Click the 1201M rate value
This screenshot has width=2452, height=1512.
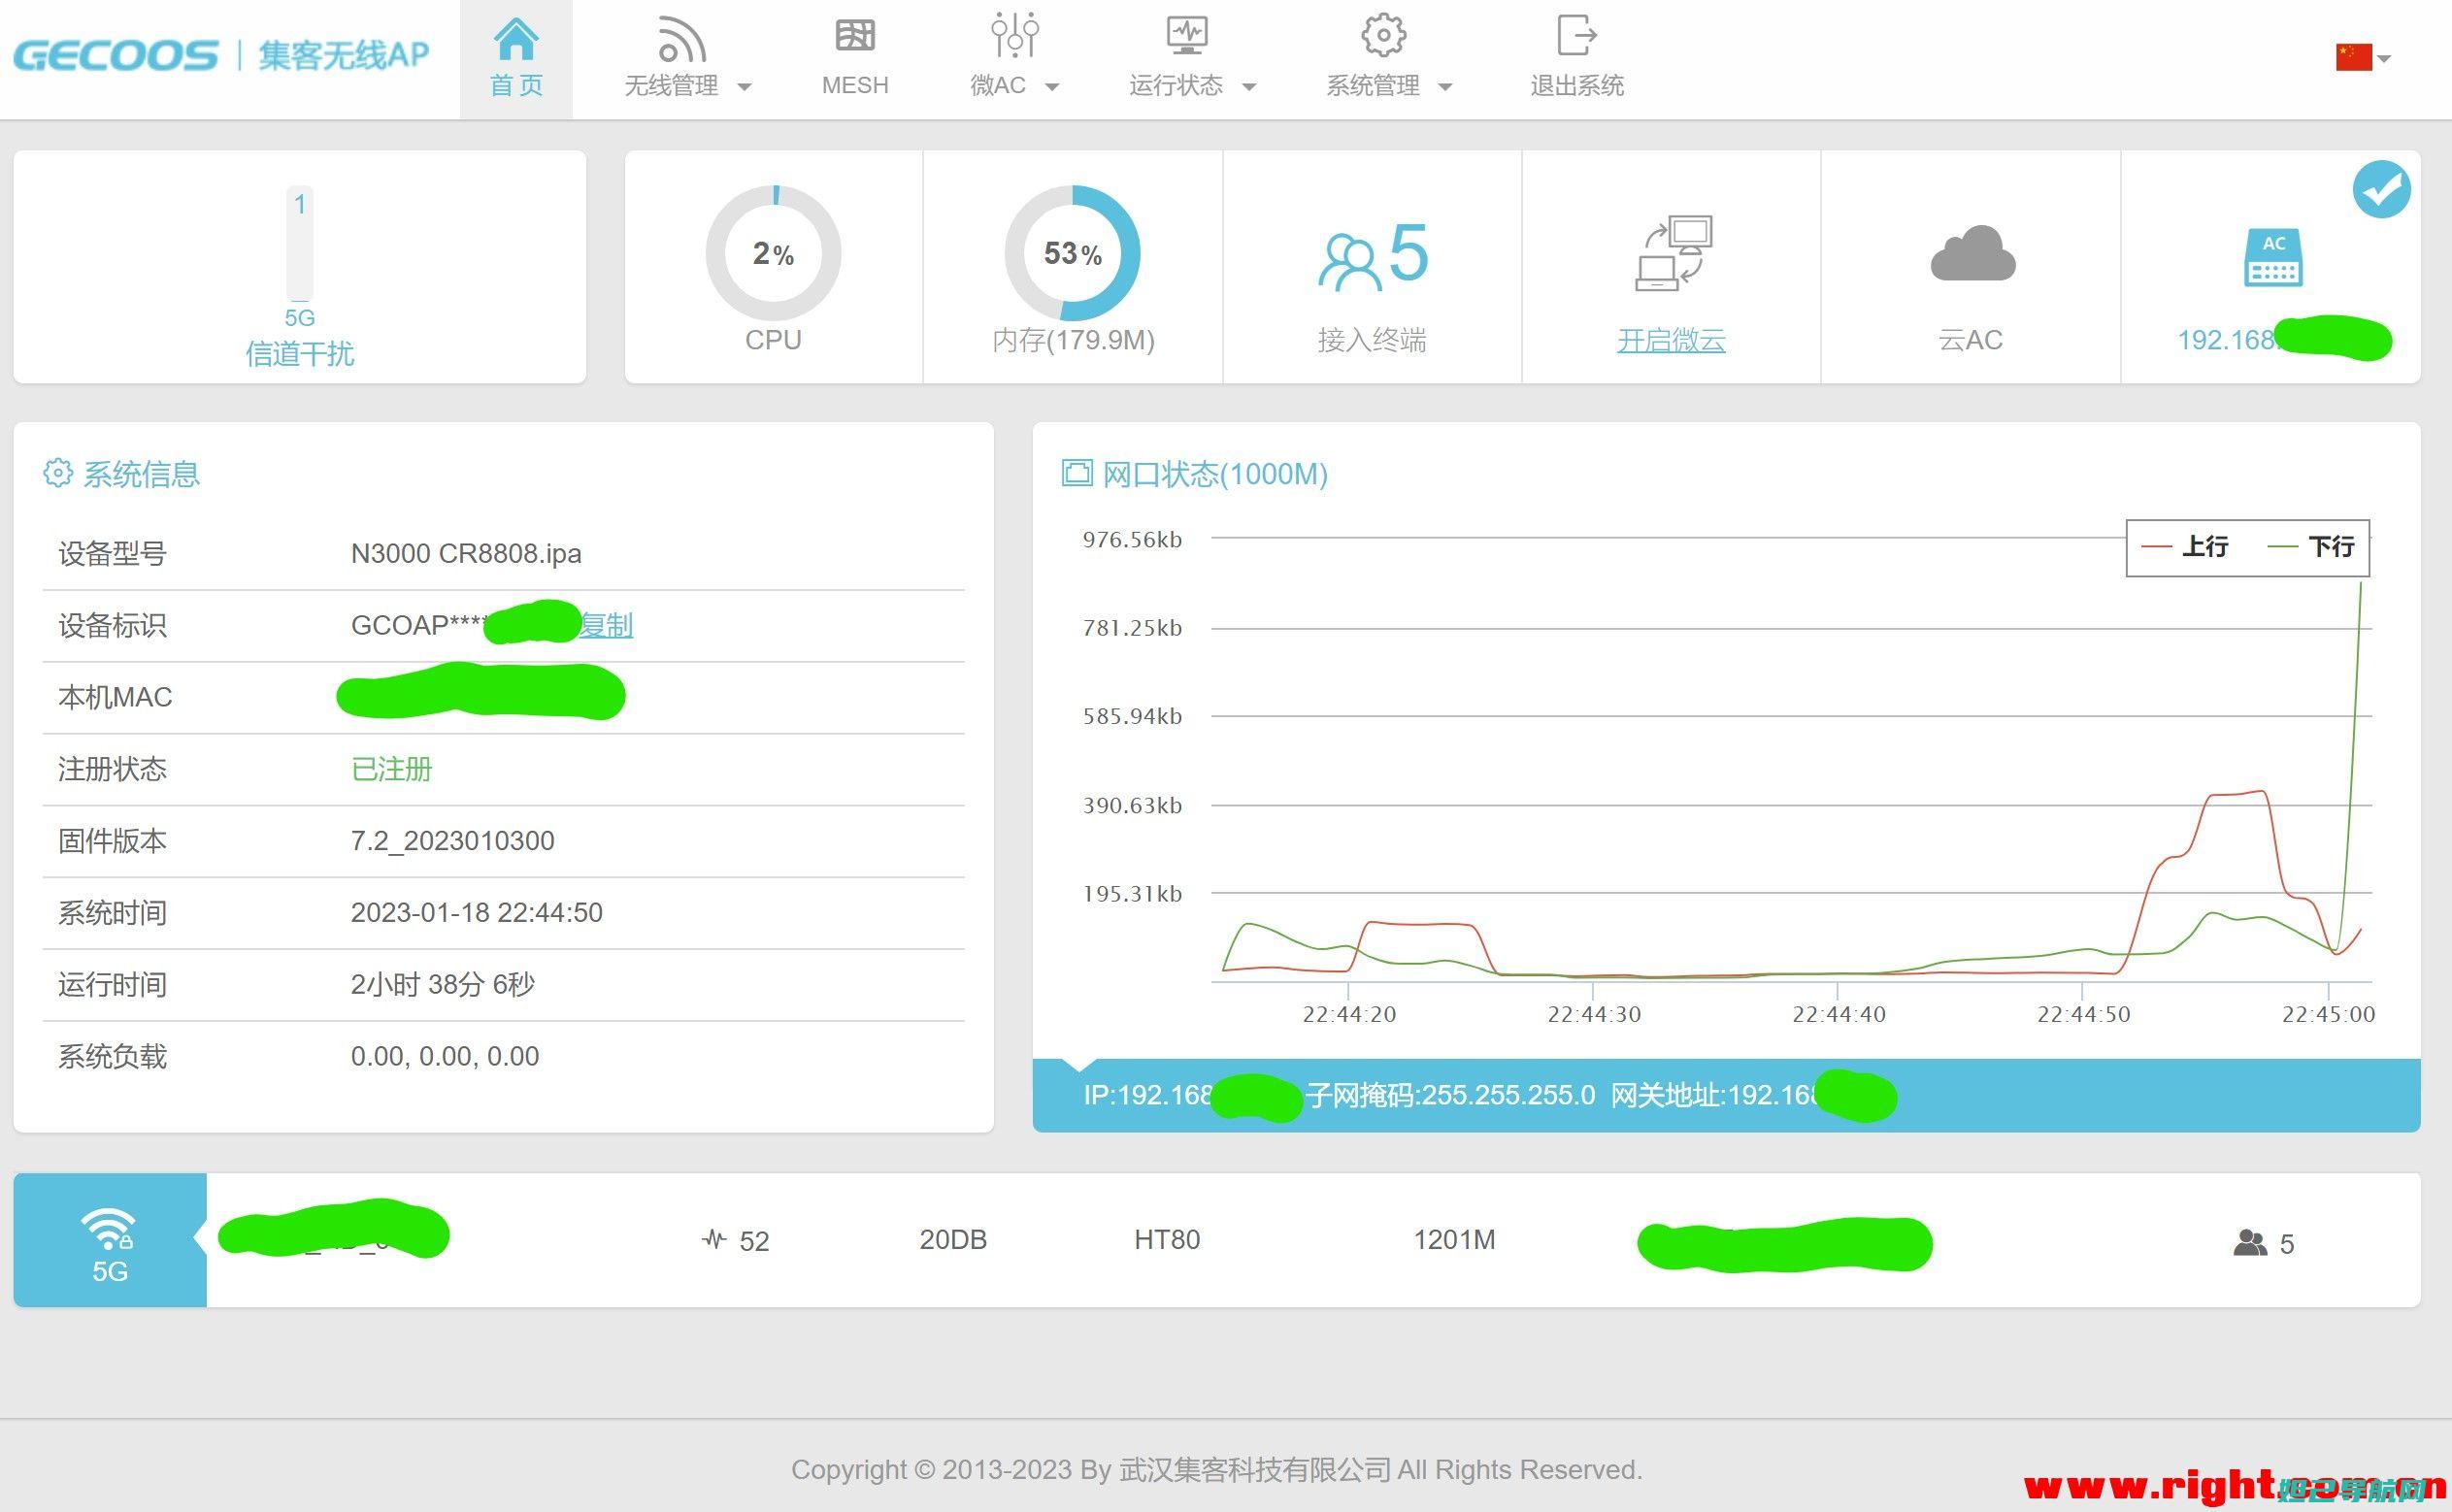click(1454, 1240)
